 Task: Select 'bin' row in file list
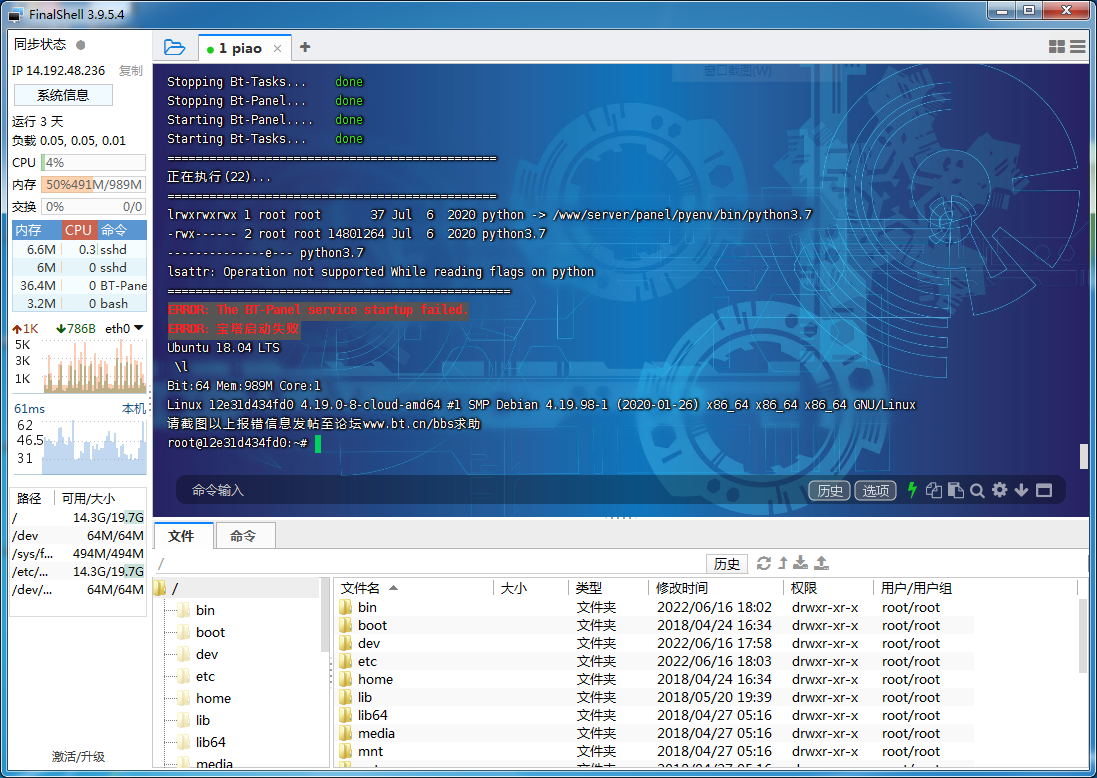(655, 607)
